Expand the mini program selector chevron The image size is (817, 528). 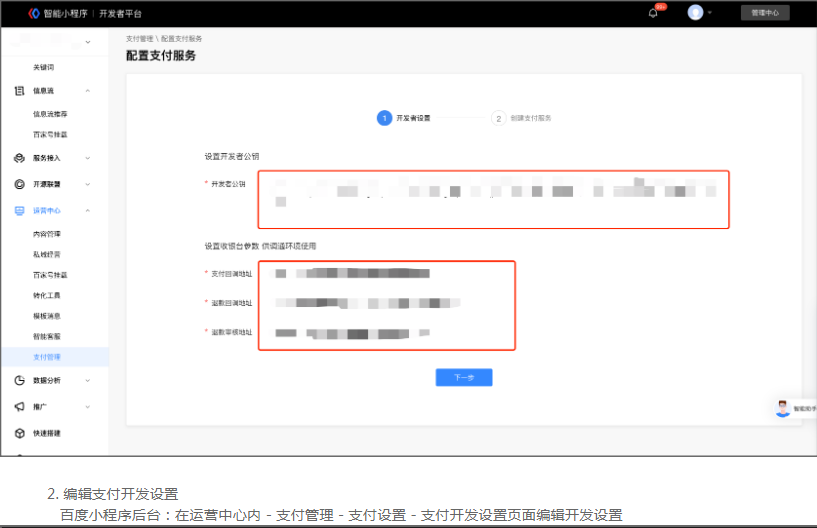click(88, 42)
